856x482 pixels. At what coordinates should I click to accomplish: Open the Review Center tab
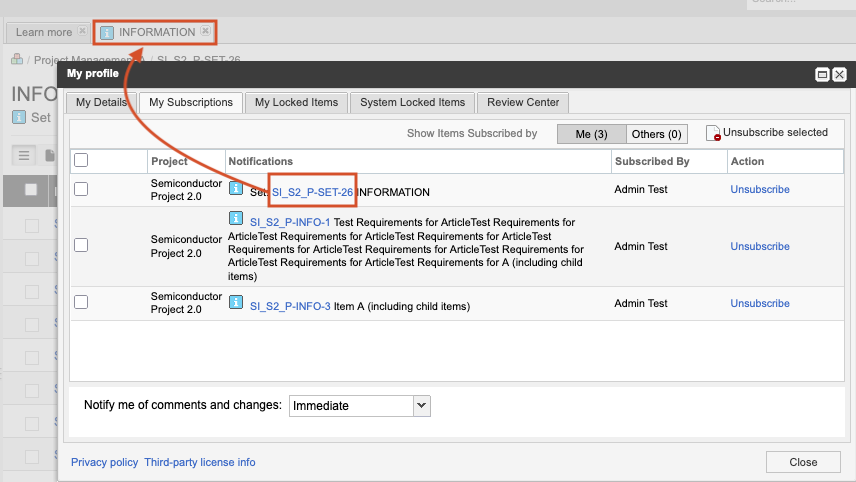[523, 103]
